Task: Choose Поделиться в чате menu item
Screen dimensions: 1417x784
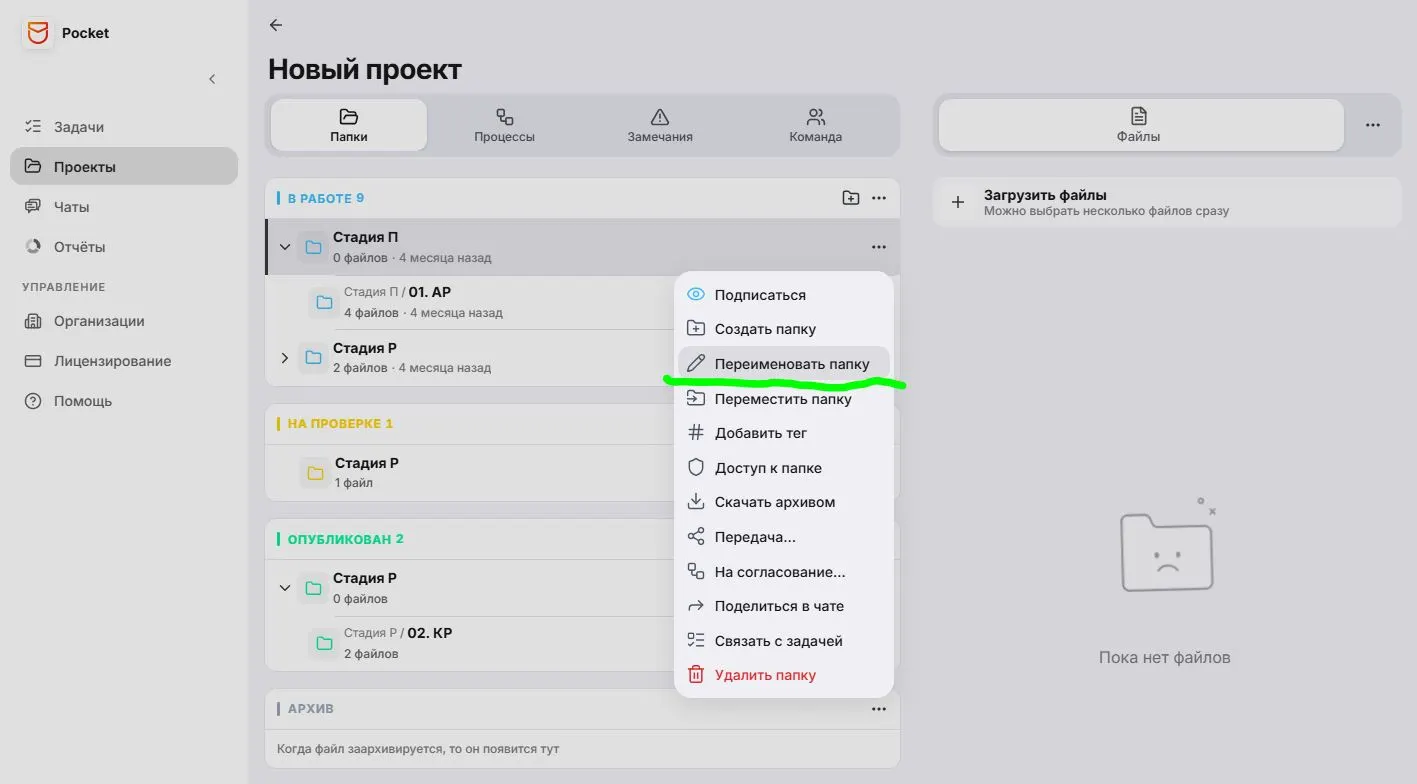Action: (784, 606)
